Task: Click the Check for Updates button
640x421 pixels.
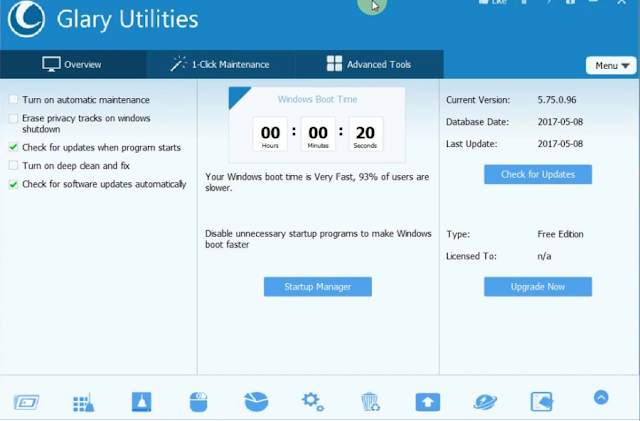Action: point(538,174)
